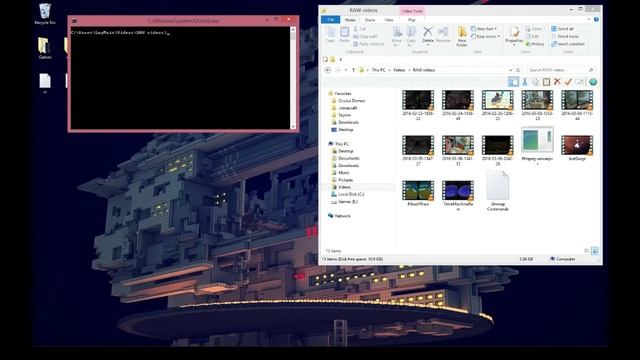Switch to details view in the status bar
This screenshot has width=640, height=360.
(587, 251)
